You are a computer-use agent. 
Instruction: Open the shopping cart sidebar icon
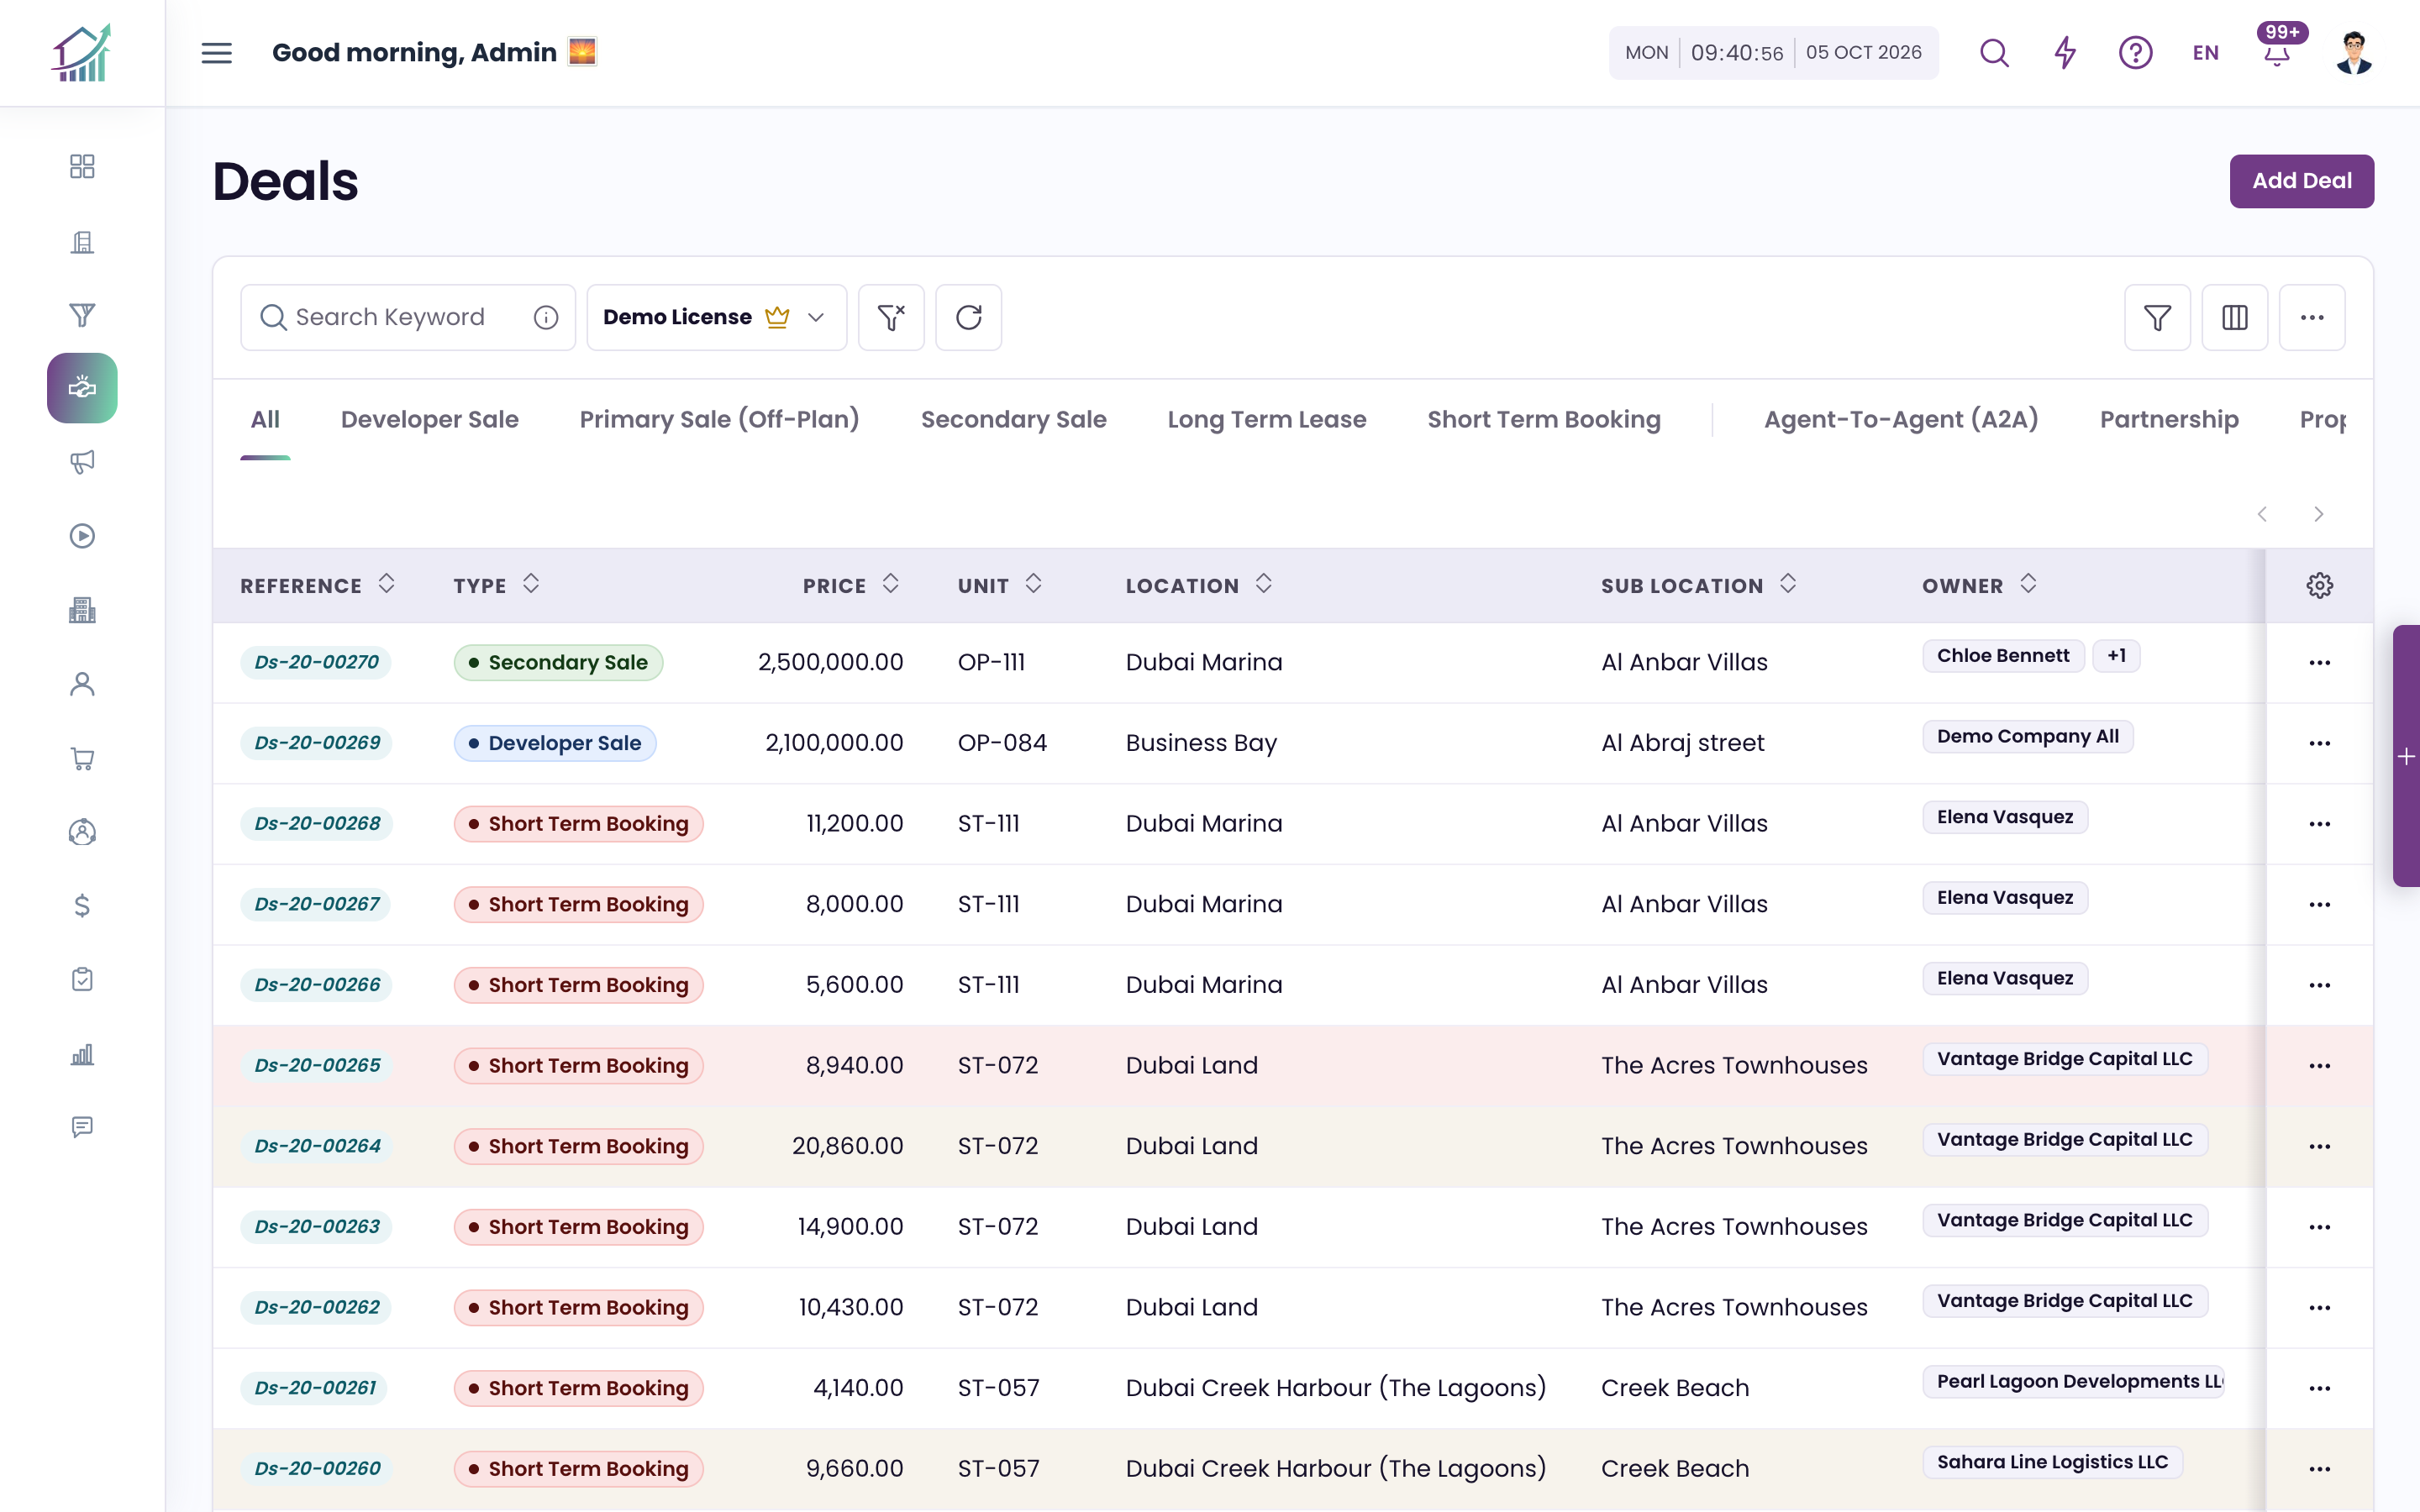pyautogui.click(x=82, y=758)
